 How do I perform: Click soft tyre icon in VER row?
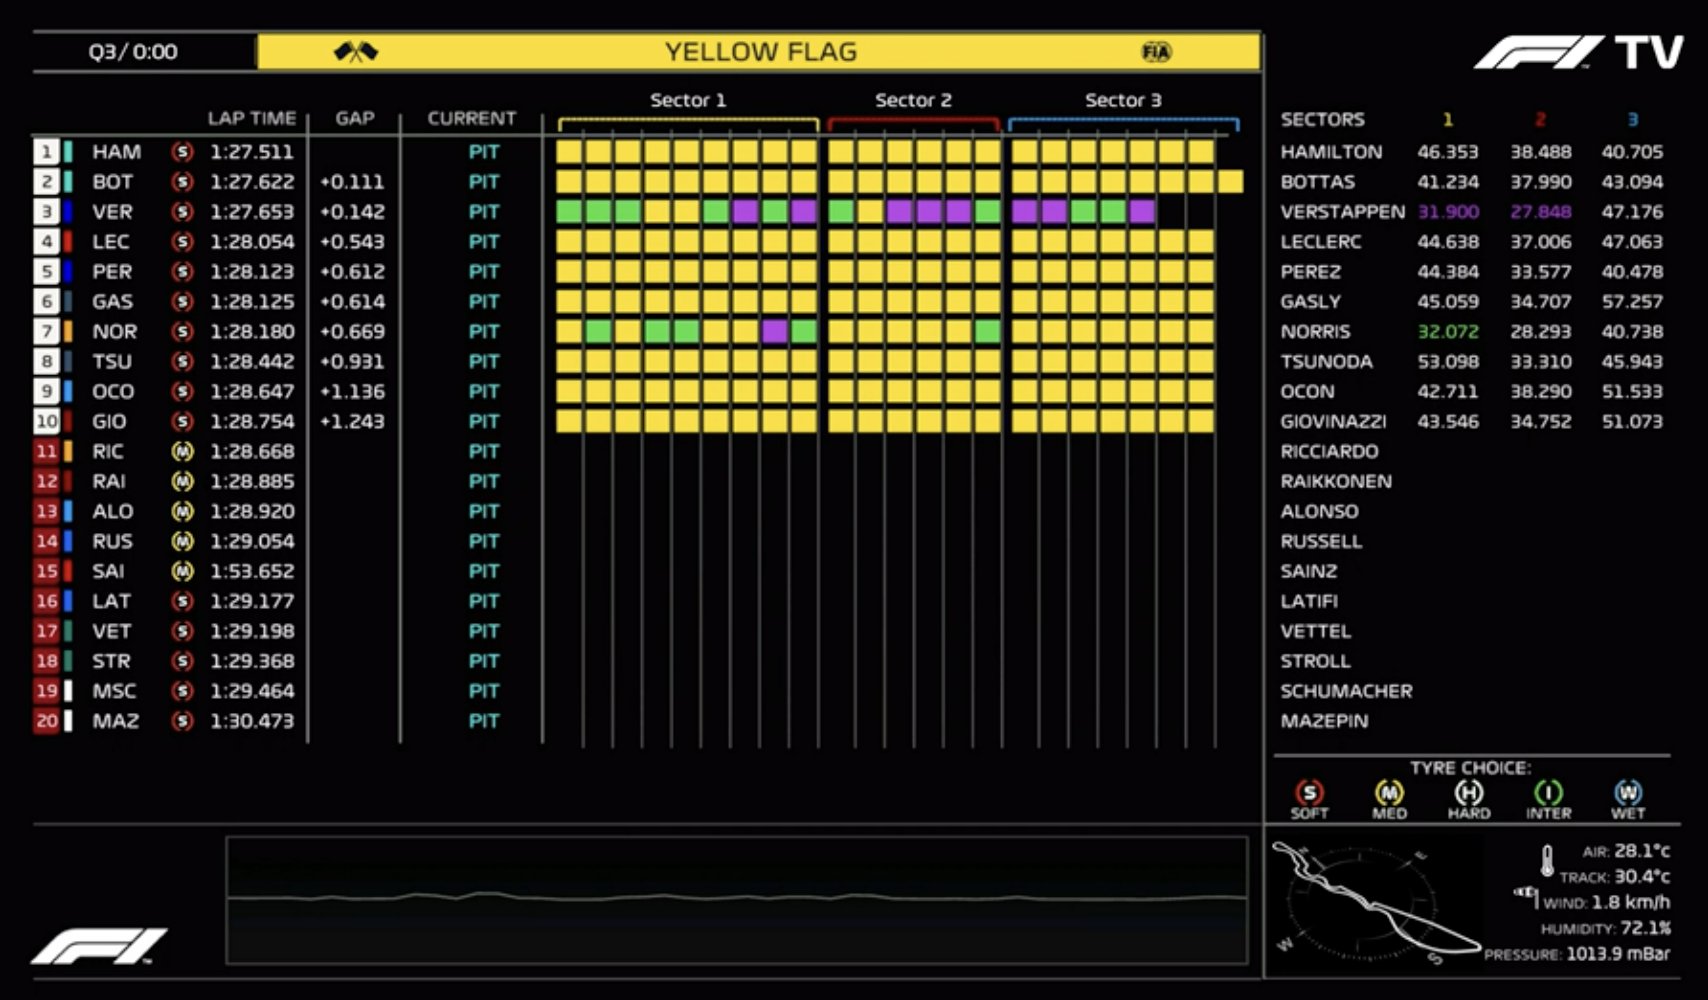click(x=182, y=212)
